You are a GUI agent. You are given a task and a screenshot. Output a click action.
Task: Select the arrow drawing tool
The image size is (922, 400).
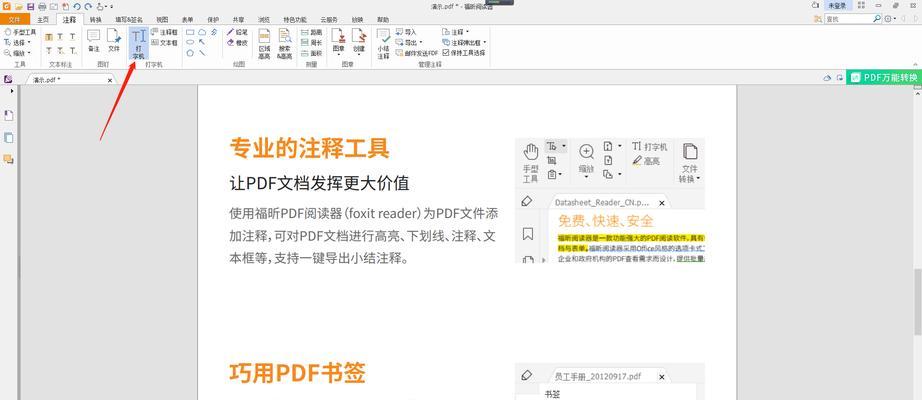[202, 42]
